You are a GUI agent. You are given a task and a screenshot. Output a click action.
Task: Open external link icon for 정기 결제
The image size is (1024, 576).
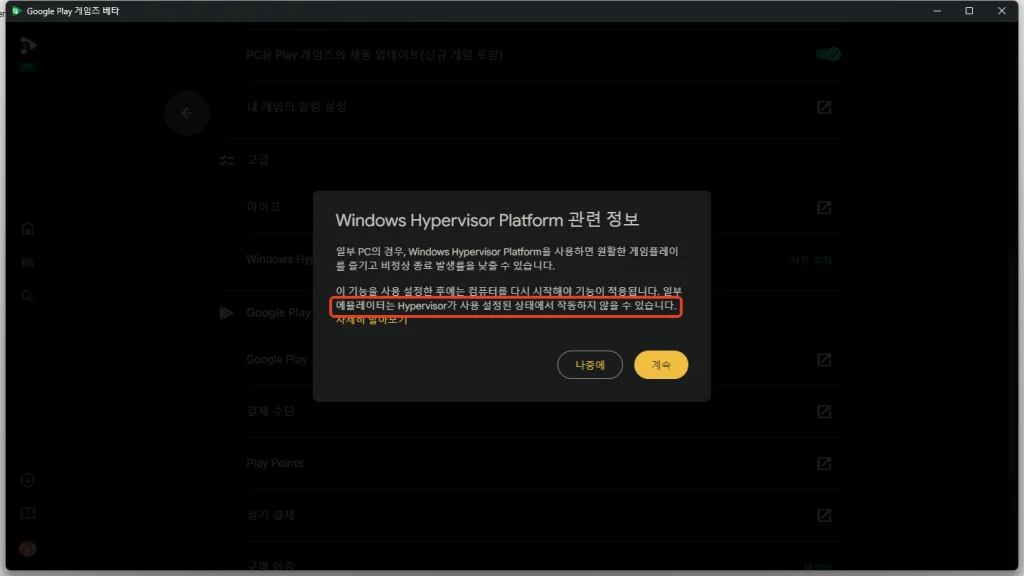pos(824,515)
